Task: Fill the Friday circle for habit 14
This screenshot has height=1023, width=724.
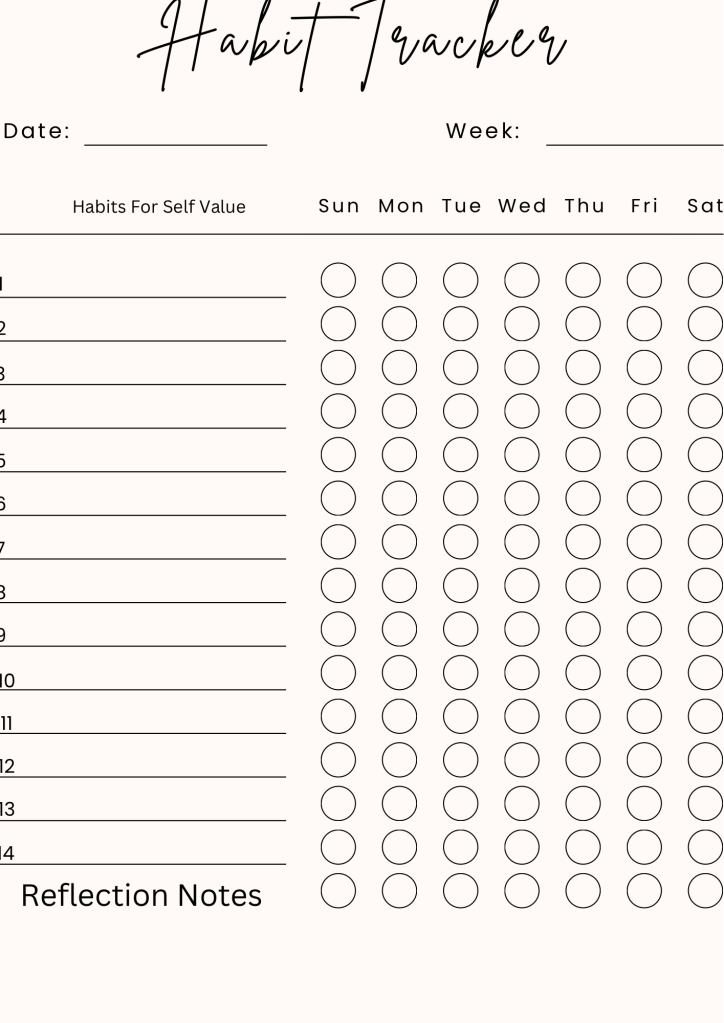Action: tap(644, 847)
